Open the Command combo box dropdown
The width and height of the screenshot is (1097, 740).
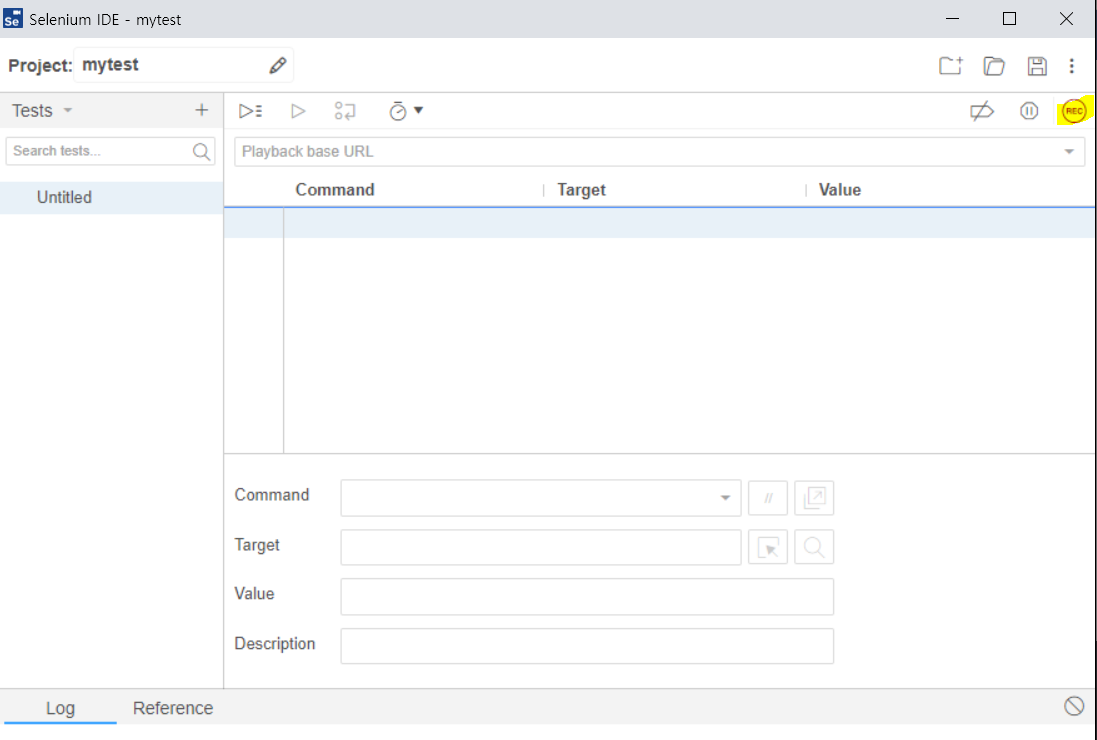pyautogui.click(x=725, y=498)
